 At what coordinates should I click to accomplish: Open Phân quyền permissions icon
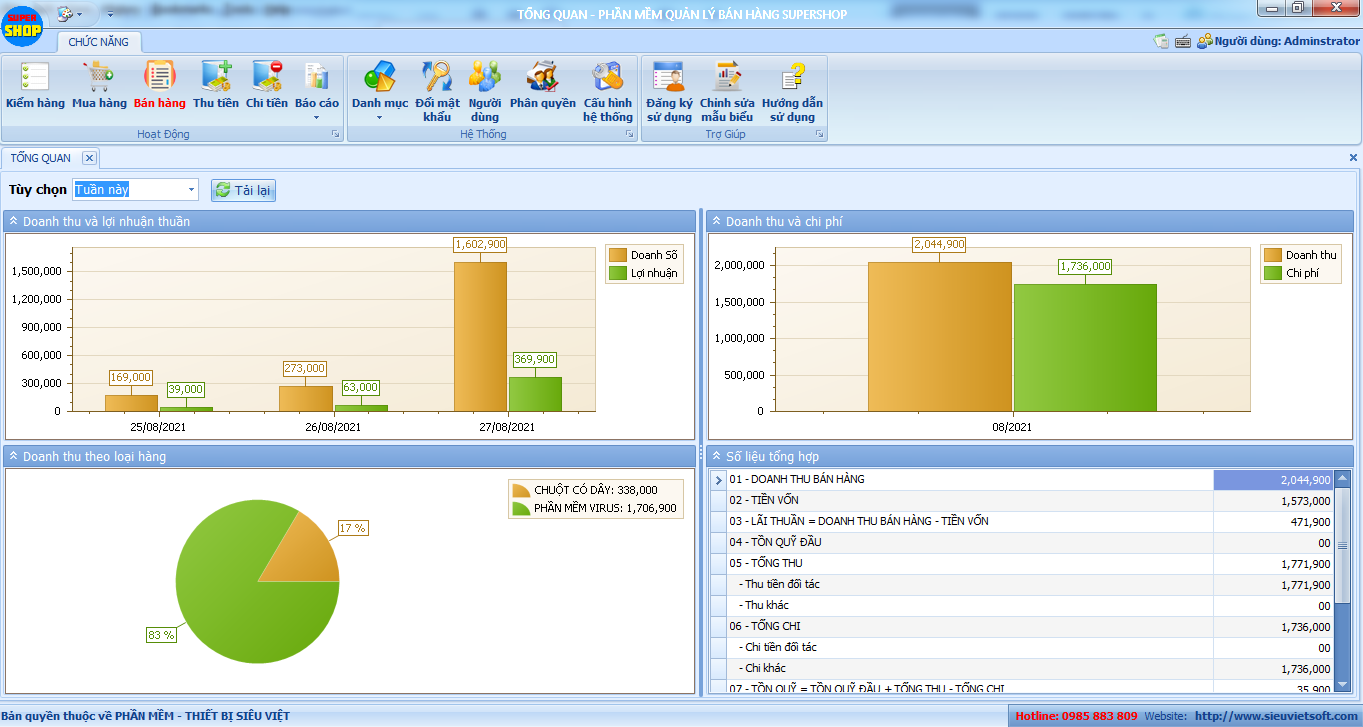(542, 77)
